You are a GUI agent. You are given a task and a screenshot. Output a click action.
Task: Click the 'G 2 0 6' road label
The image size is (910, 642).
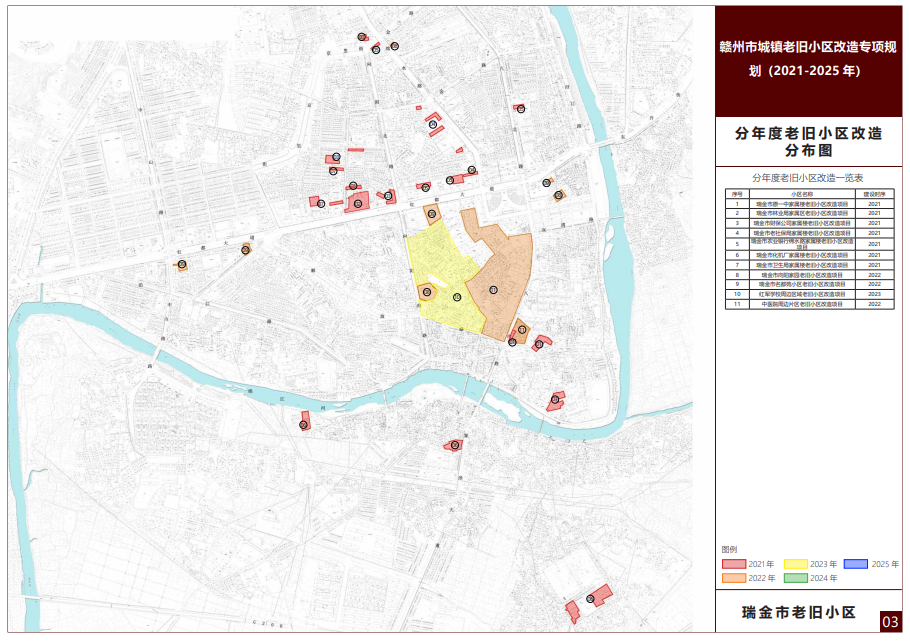[x=268, y=625]
